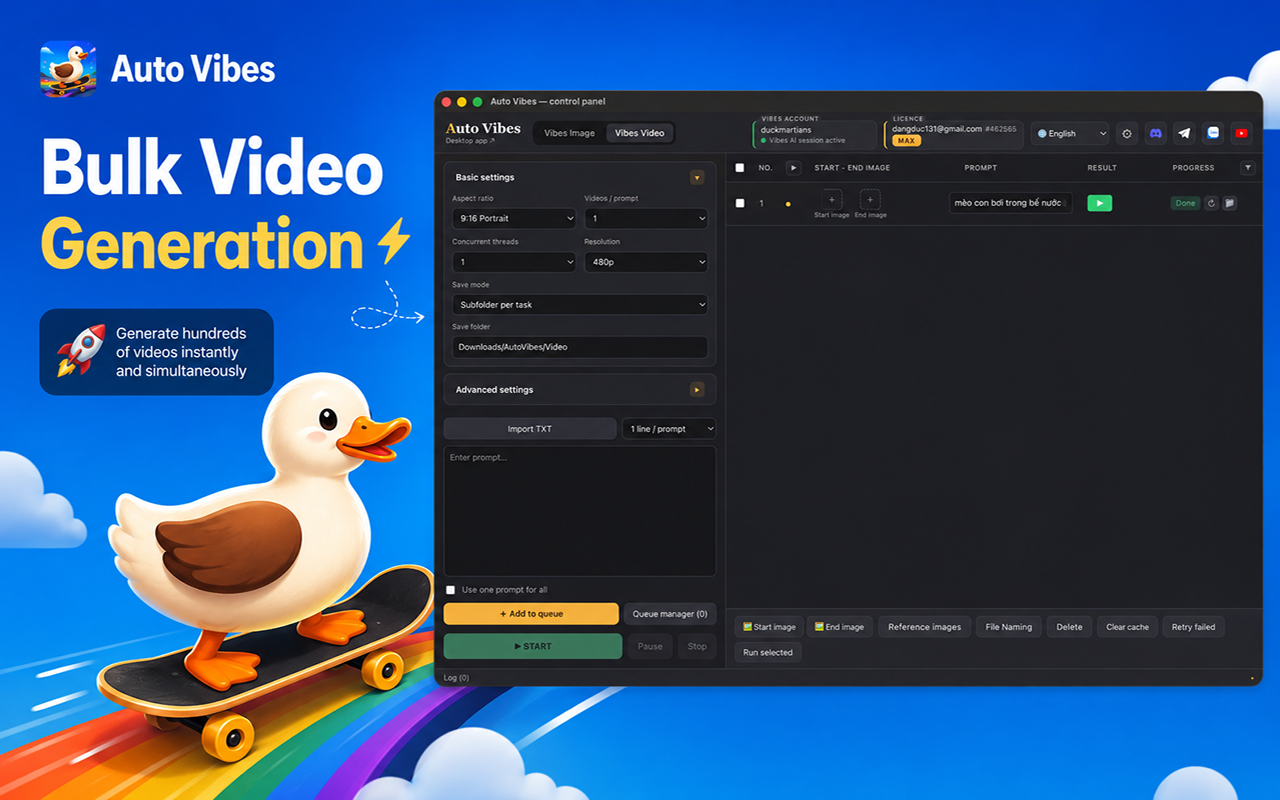Click the Run selected button
This screenshot has width=1280, height=800.
[768, 652]
